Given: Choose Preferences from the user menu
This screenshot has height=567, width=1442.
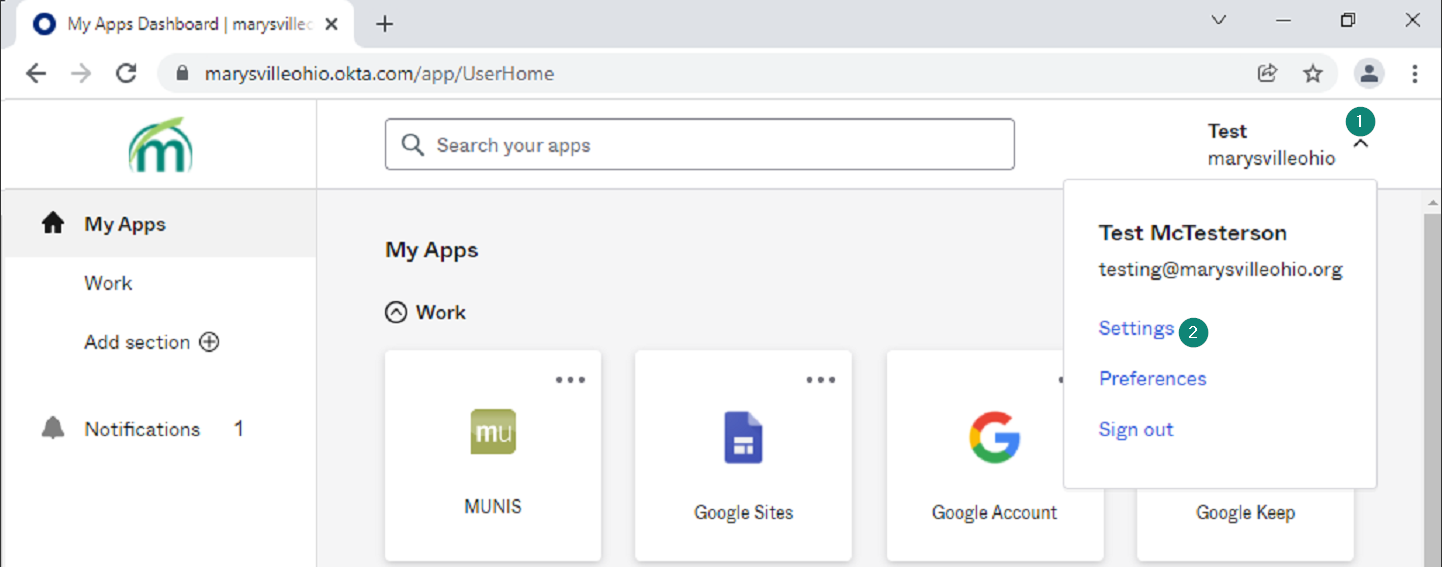Looking at the screenshot, I should click(x=1152, y=378).
